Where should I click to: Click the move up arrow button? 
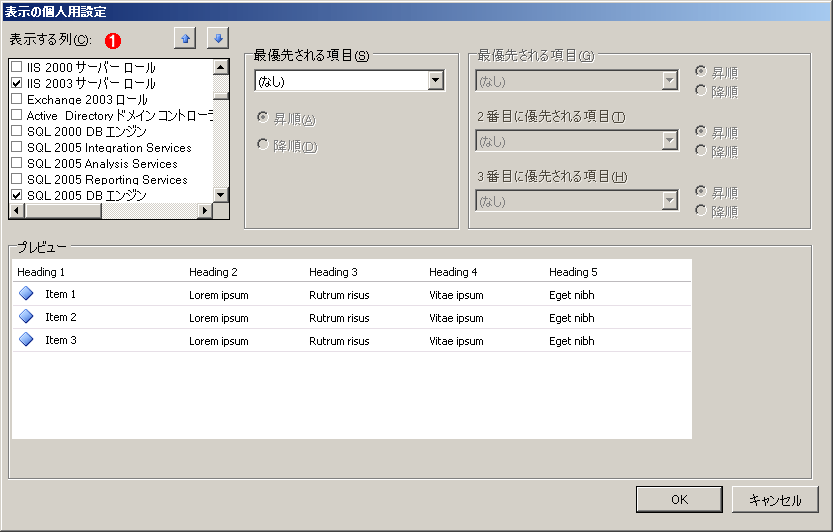click(x=185, y=39)
